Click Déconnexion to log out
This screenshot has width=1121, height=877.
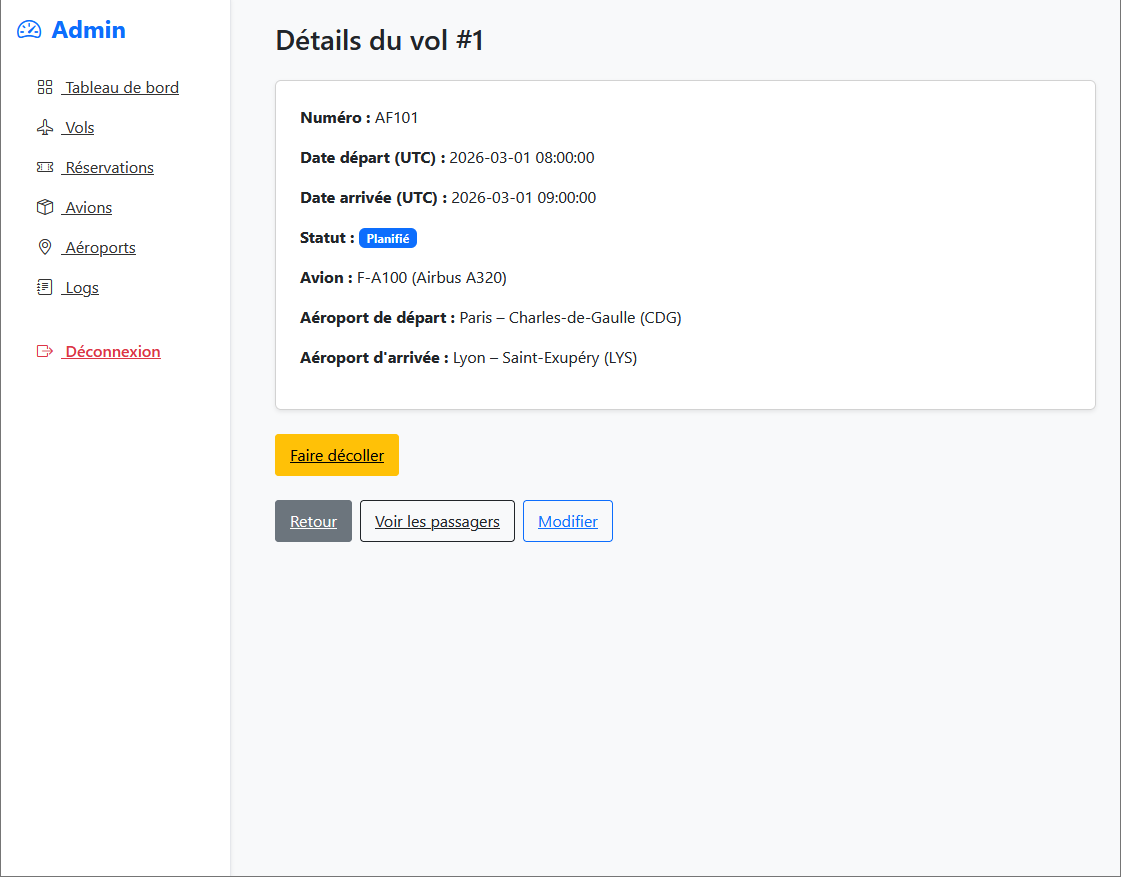(x=112, y=351)
